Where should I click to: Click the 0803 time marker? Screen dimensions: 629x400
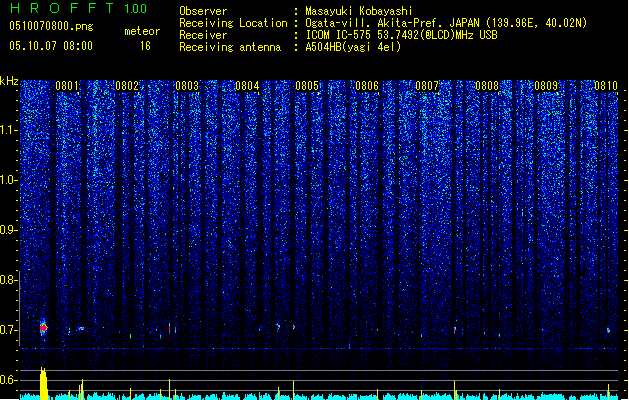[x=187, y=85]
